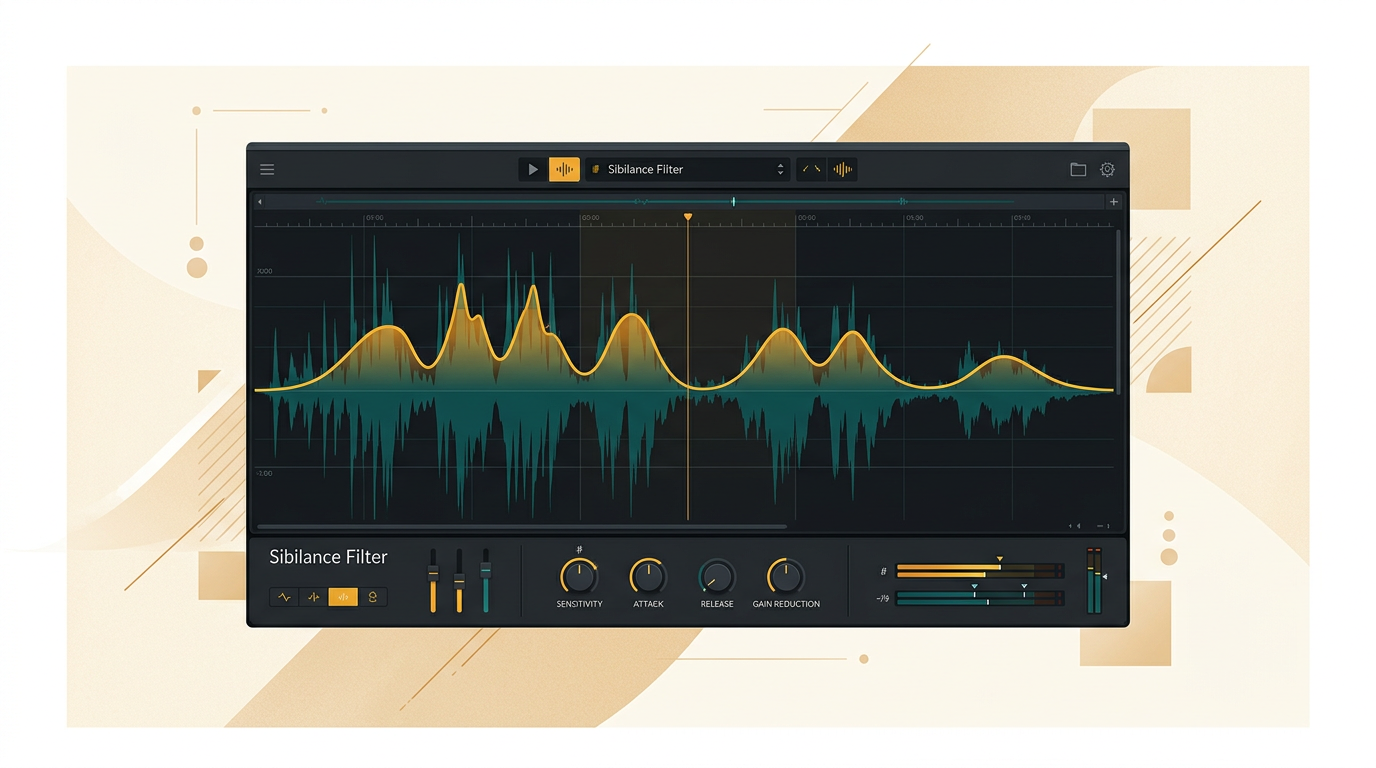Select the first filter shape mode icon
Screen dimensions: 1376x768
click(284, 597)
